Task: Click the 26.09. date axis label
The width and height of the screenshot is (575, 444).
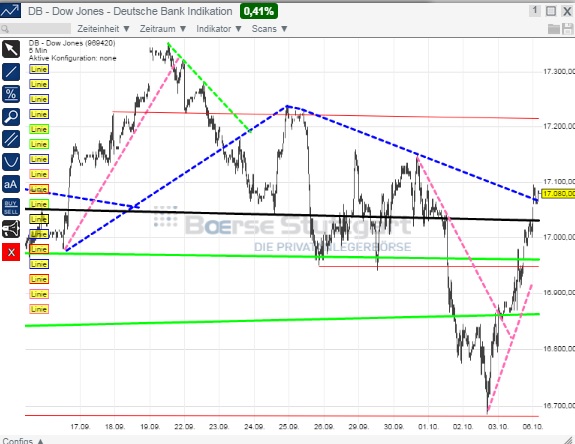Action: pyautogui.click(x=323, y=427)
